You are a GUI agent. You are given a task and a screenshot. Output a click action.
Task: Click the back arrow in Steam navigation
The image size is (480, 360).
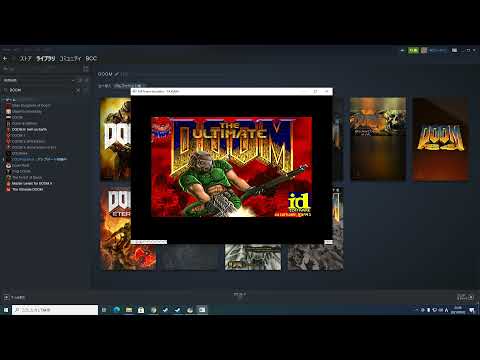point(5,59)
